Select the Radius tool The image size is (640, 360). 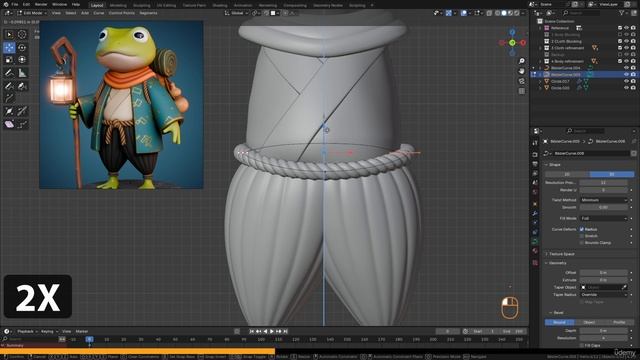(9, 111)
